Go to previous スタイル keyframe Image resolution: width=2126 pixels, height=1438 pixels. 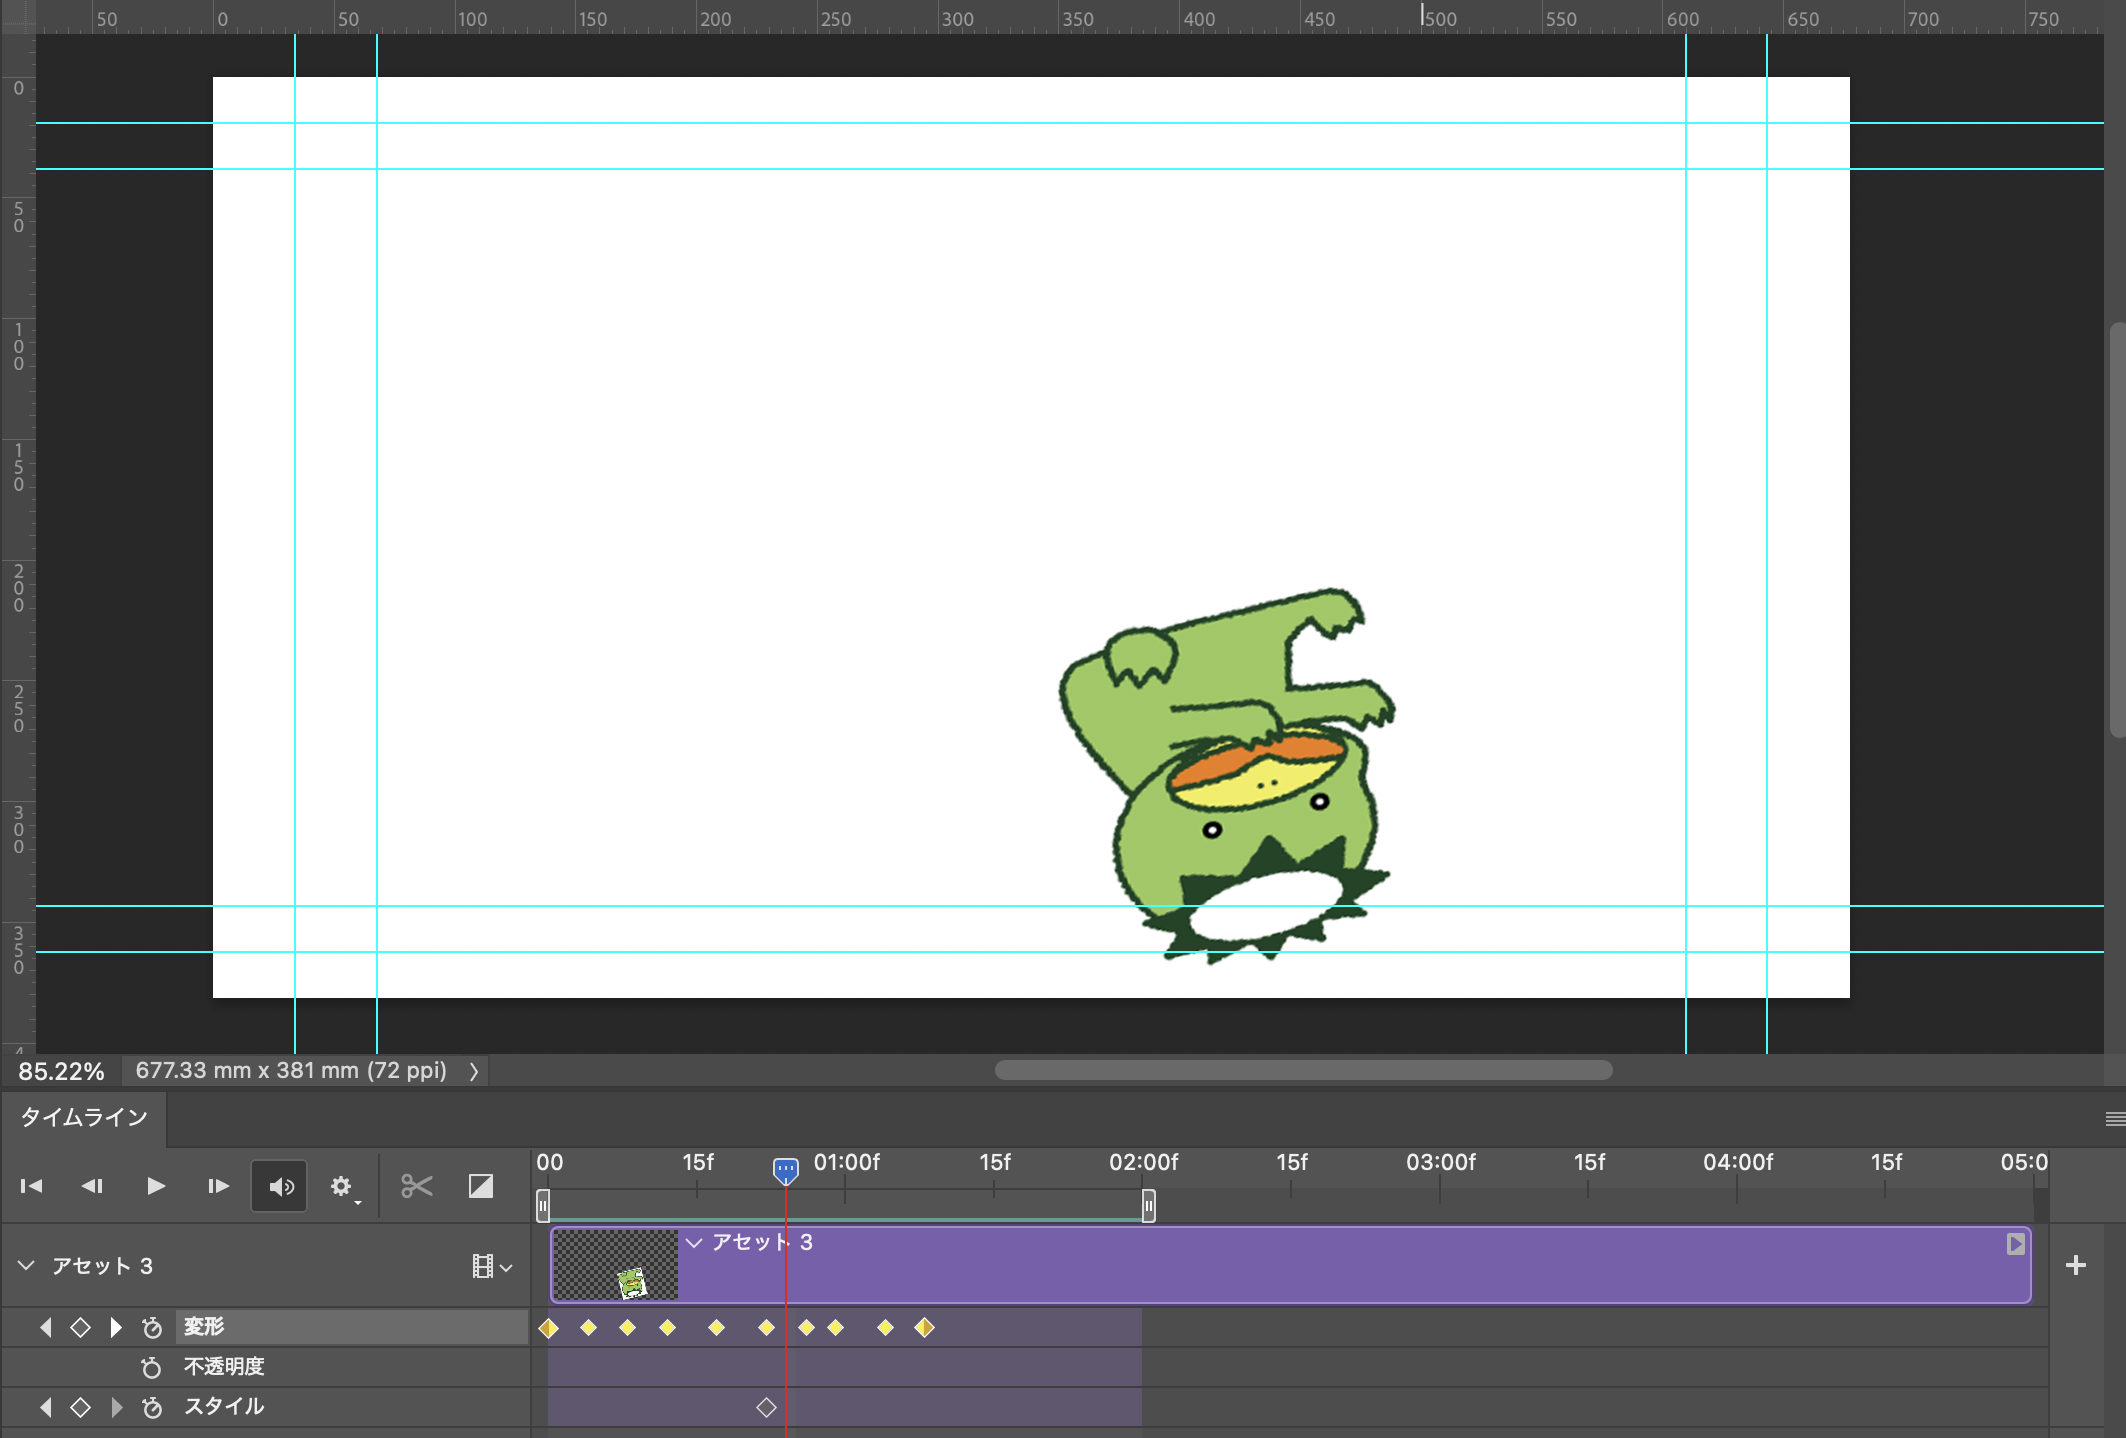pyautogui.click(x=46, y=1407)
